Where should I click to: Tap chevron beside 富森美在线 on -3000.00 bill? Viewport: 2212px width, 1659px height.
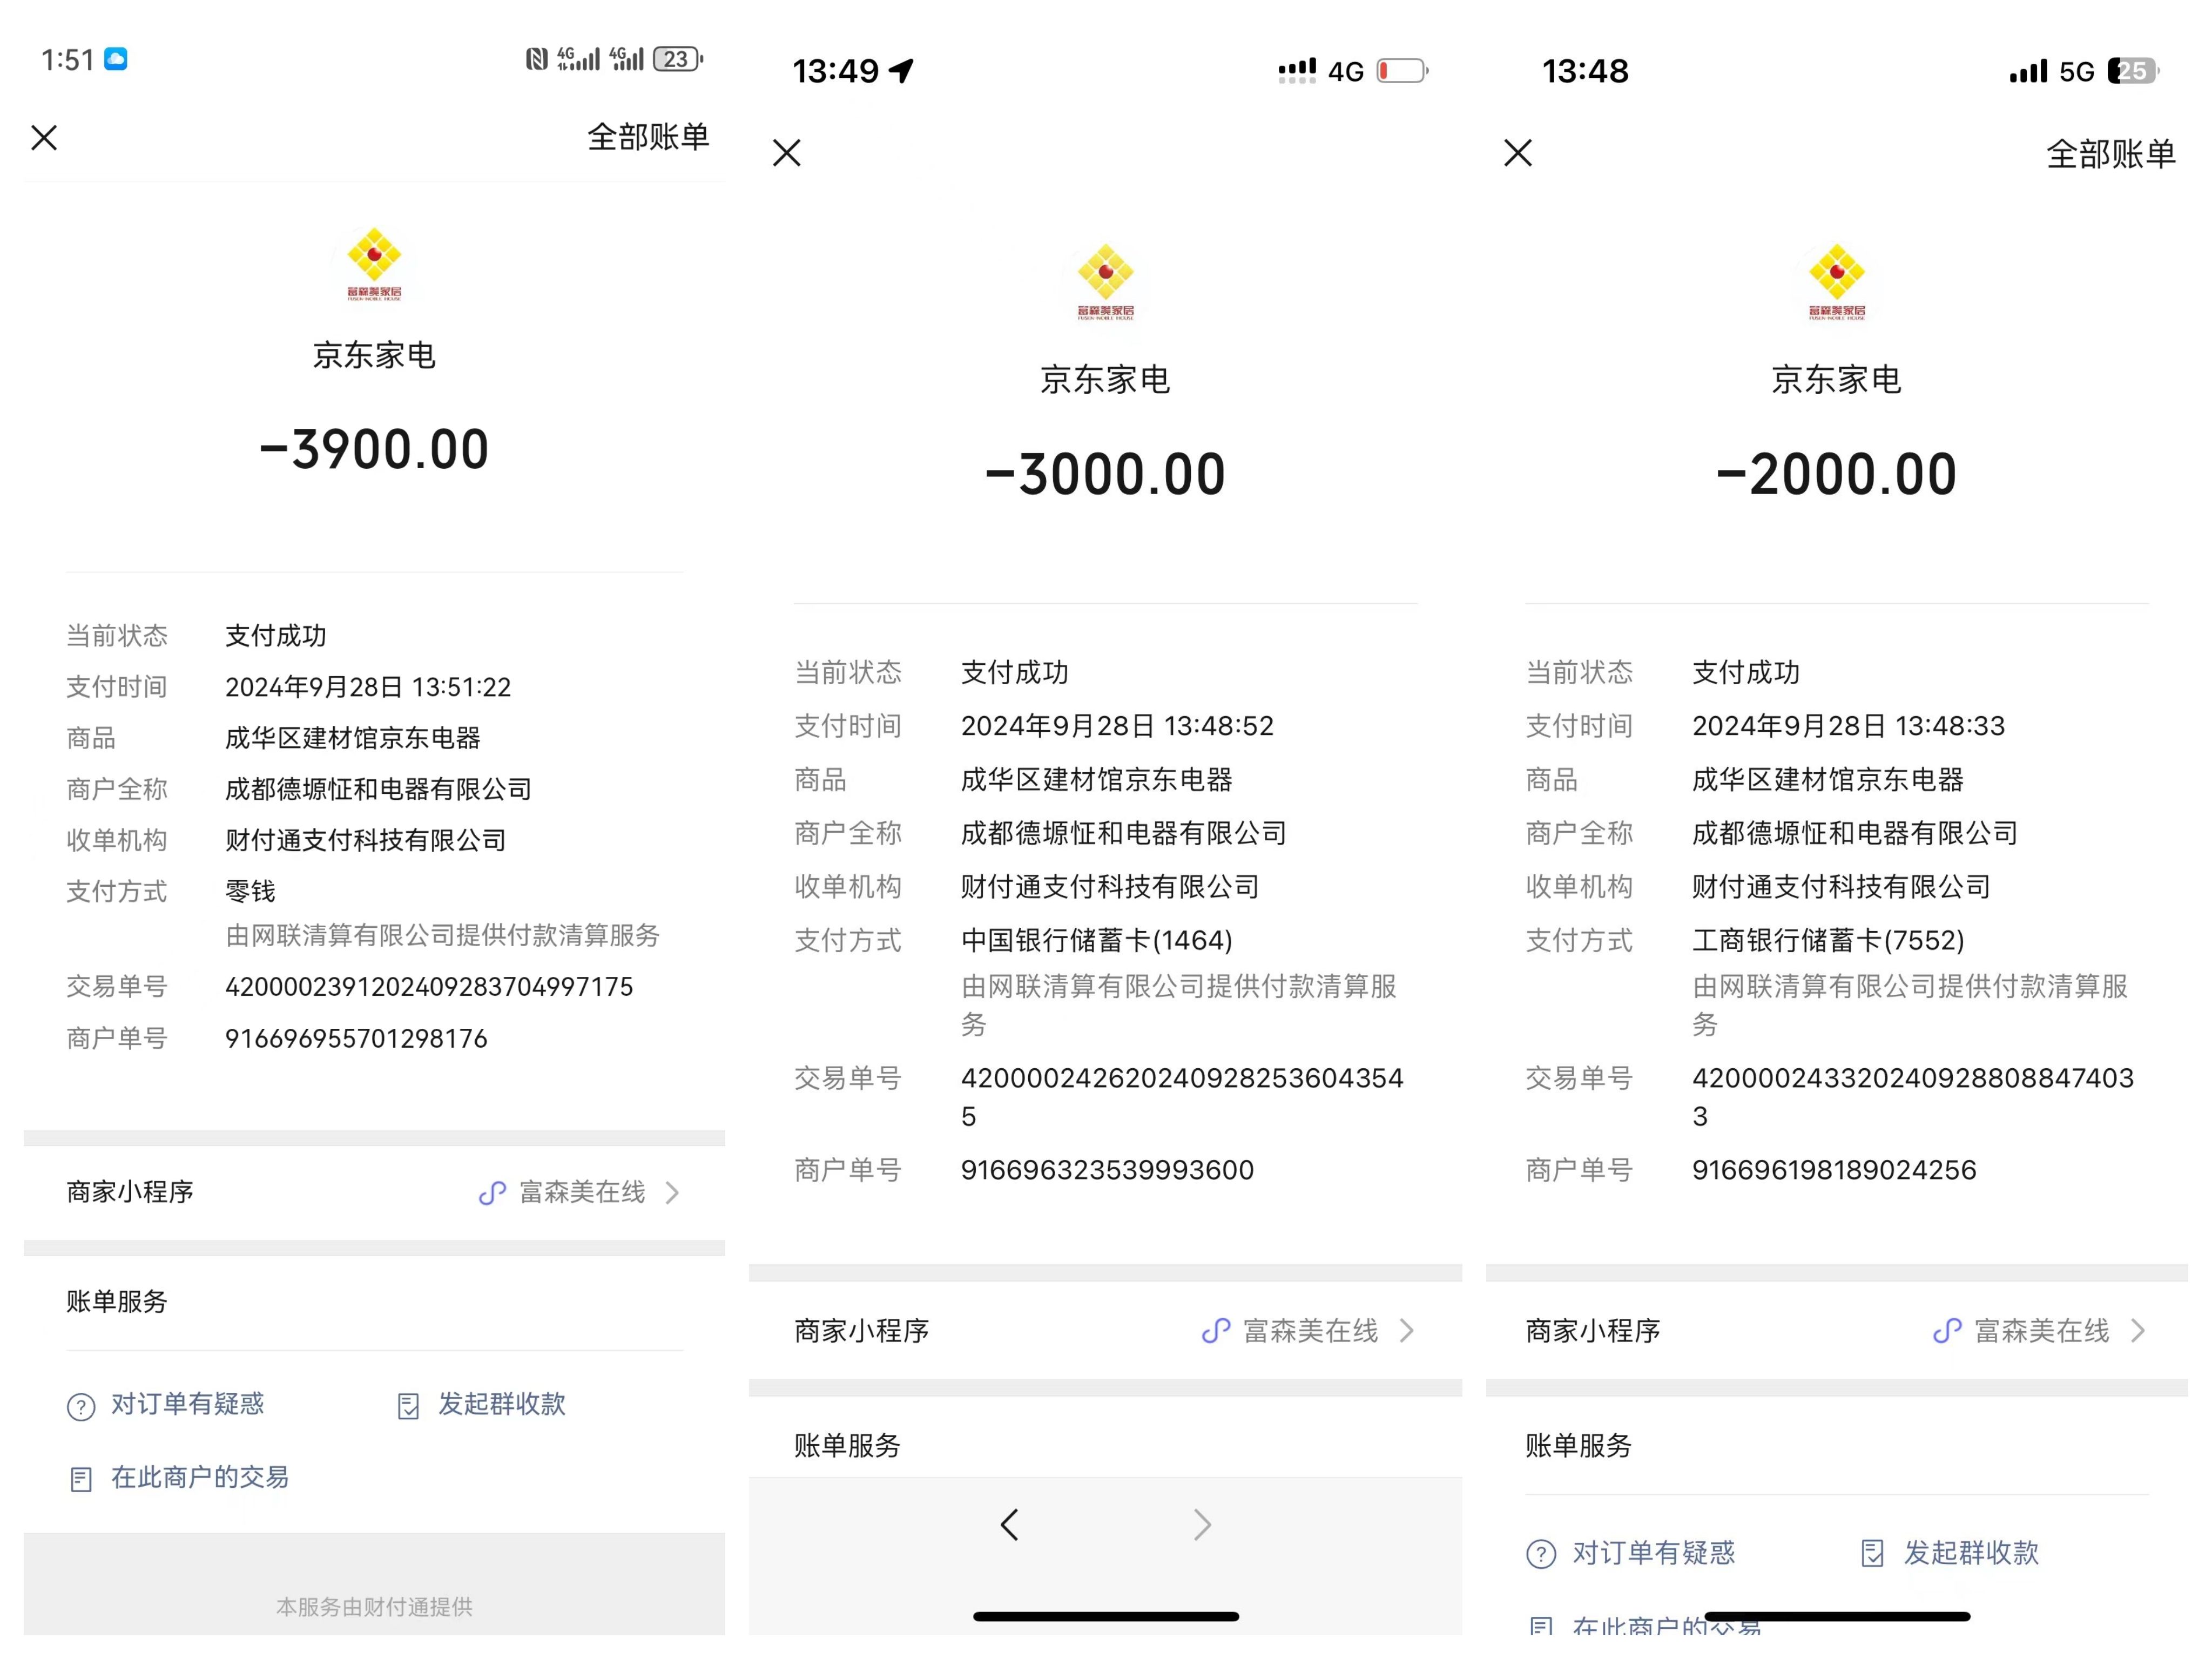click(x=1407, y=1331)
